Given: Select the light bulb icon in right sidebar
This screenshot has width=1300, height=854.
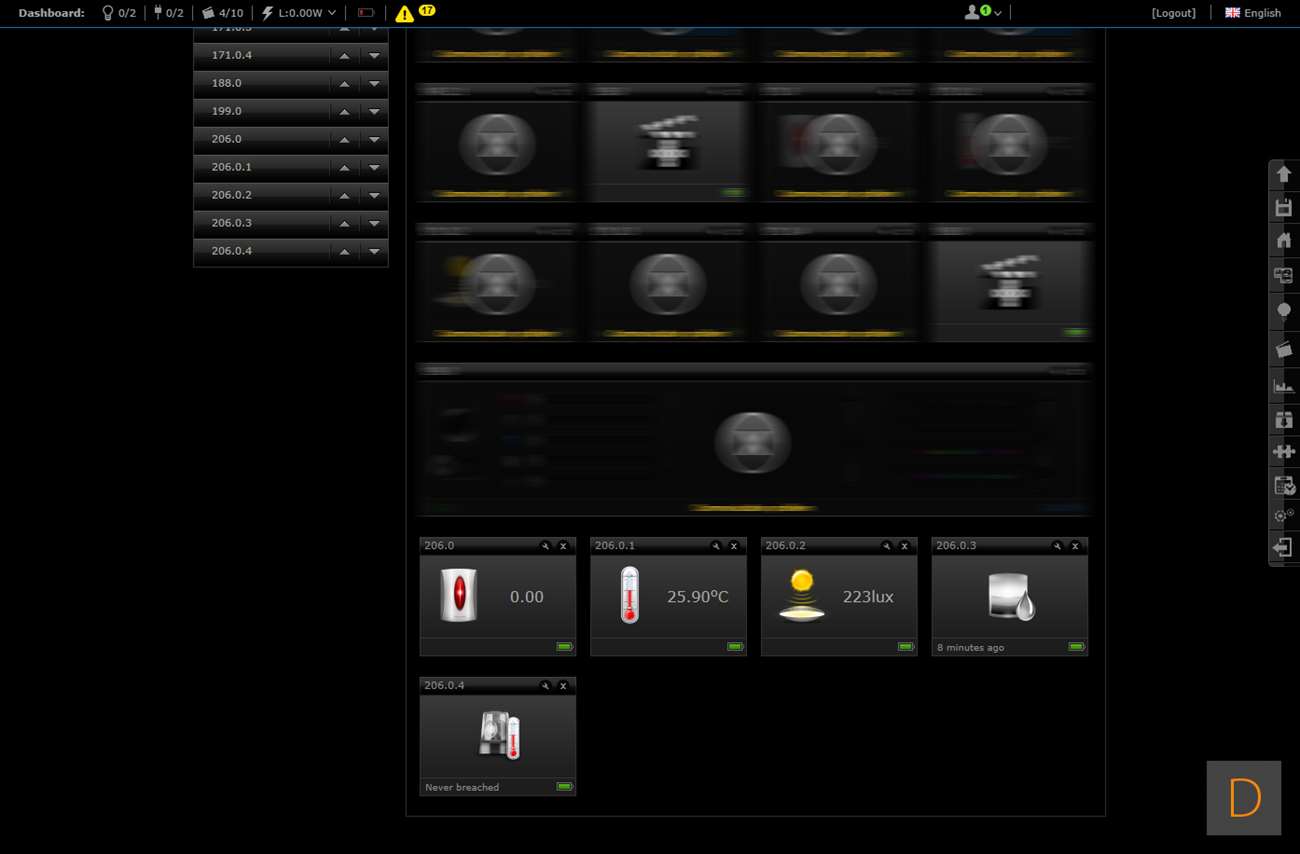Looking at the screenshot, I should pyautogui.click(x=1284, y=312).
